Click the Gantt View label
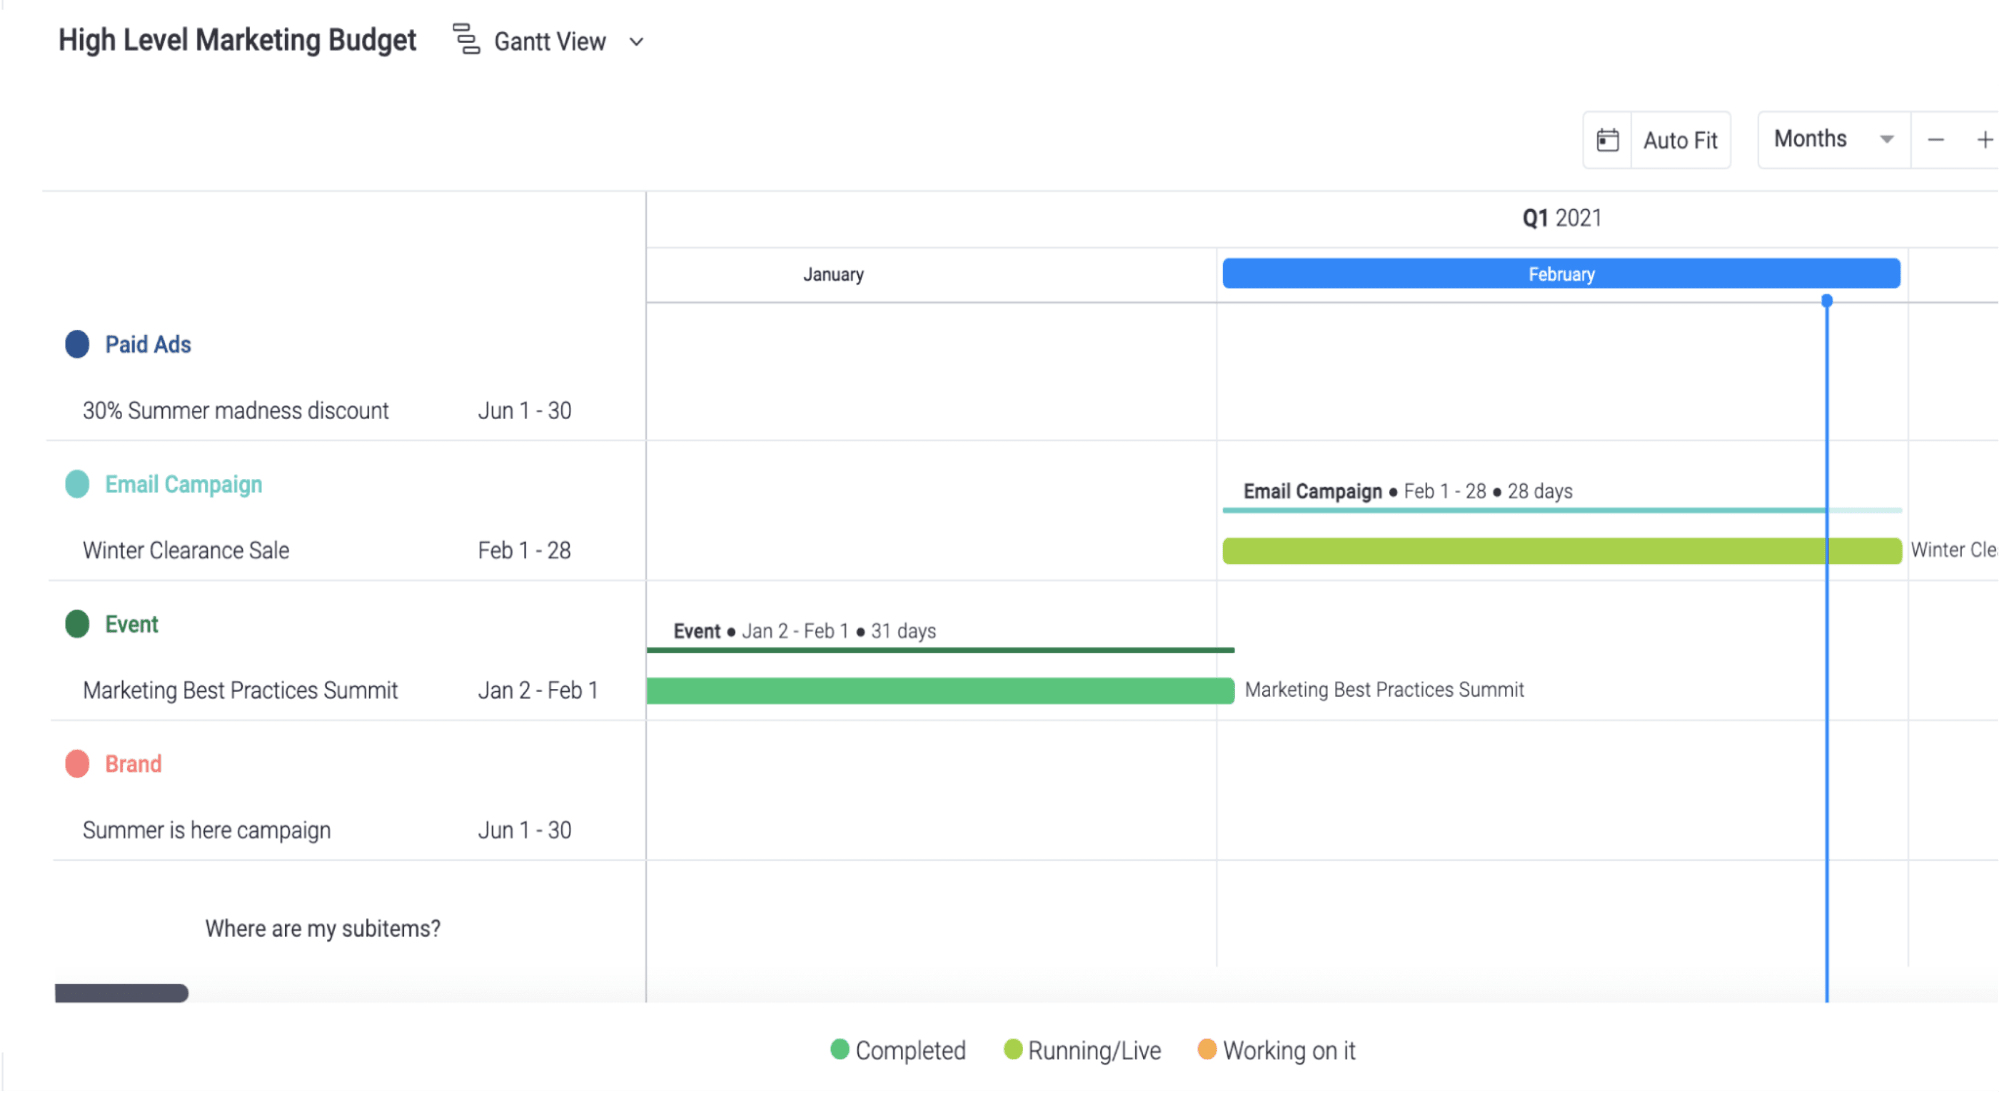This screenshot has height=1093, width=1999. tap(550, 42)
